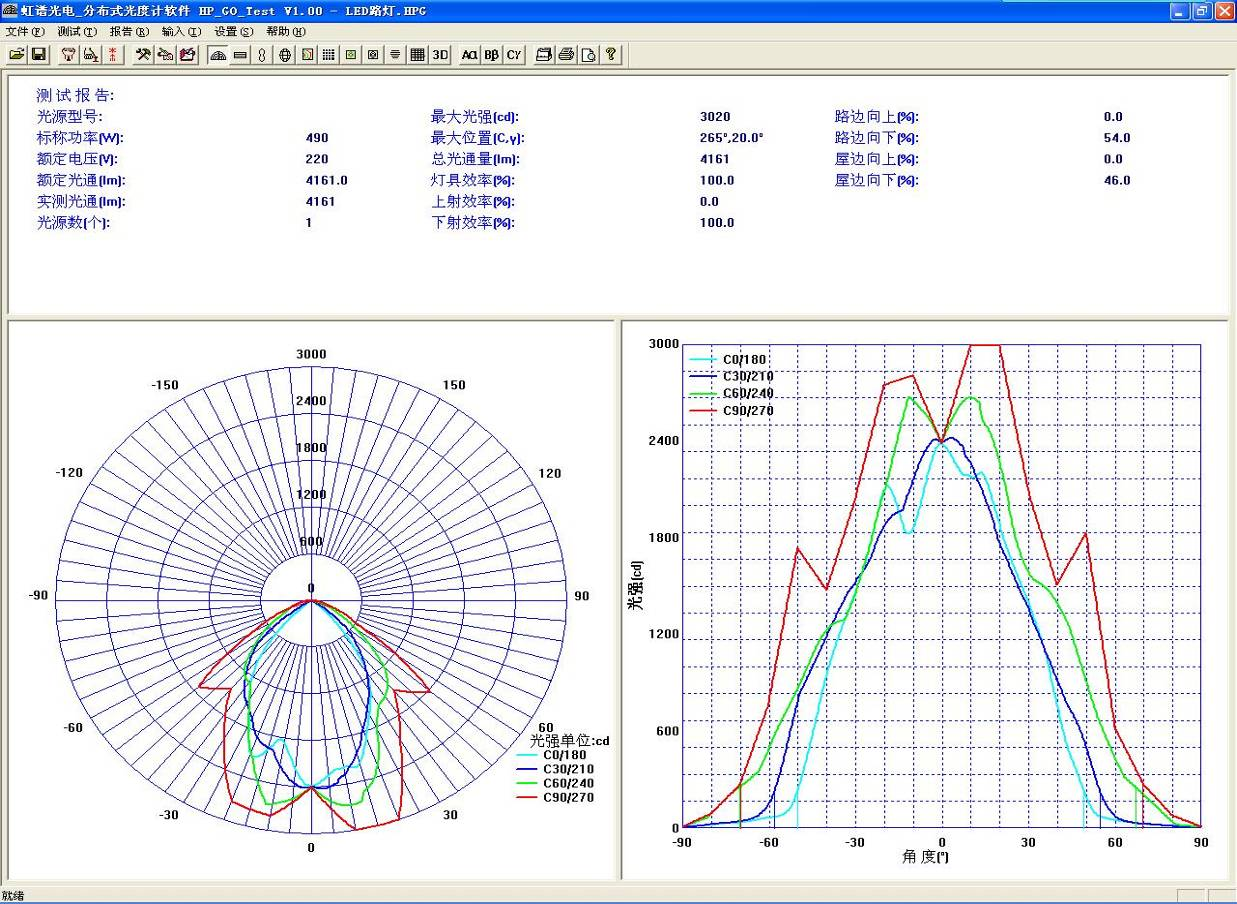
Task: Click the printer icon in toolbar
Action: point(566,55)
